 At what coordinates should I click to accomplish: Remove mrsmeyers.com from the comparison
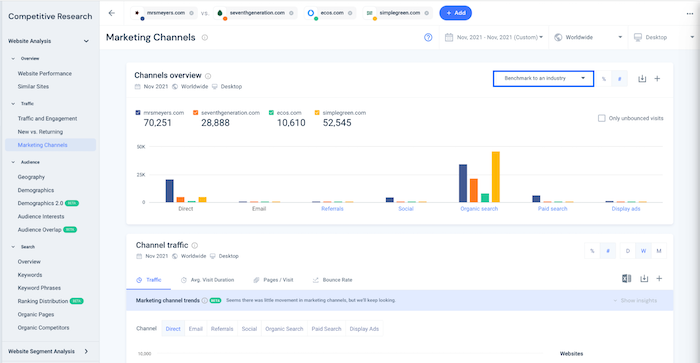(192, 13)
